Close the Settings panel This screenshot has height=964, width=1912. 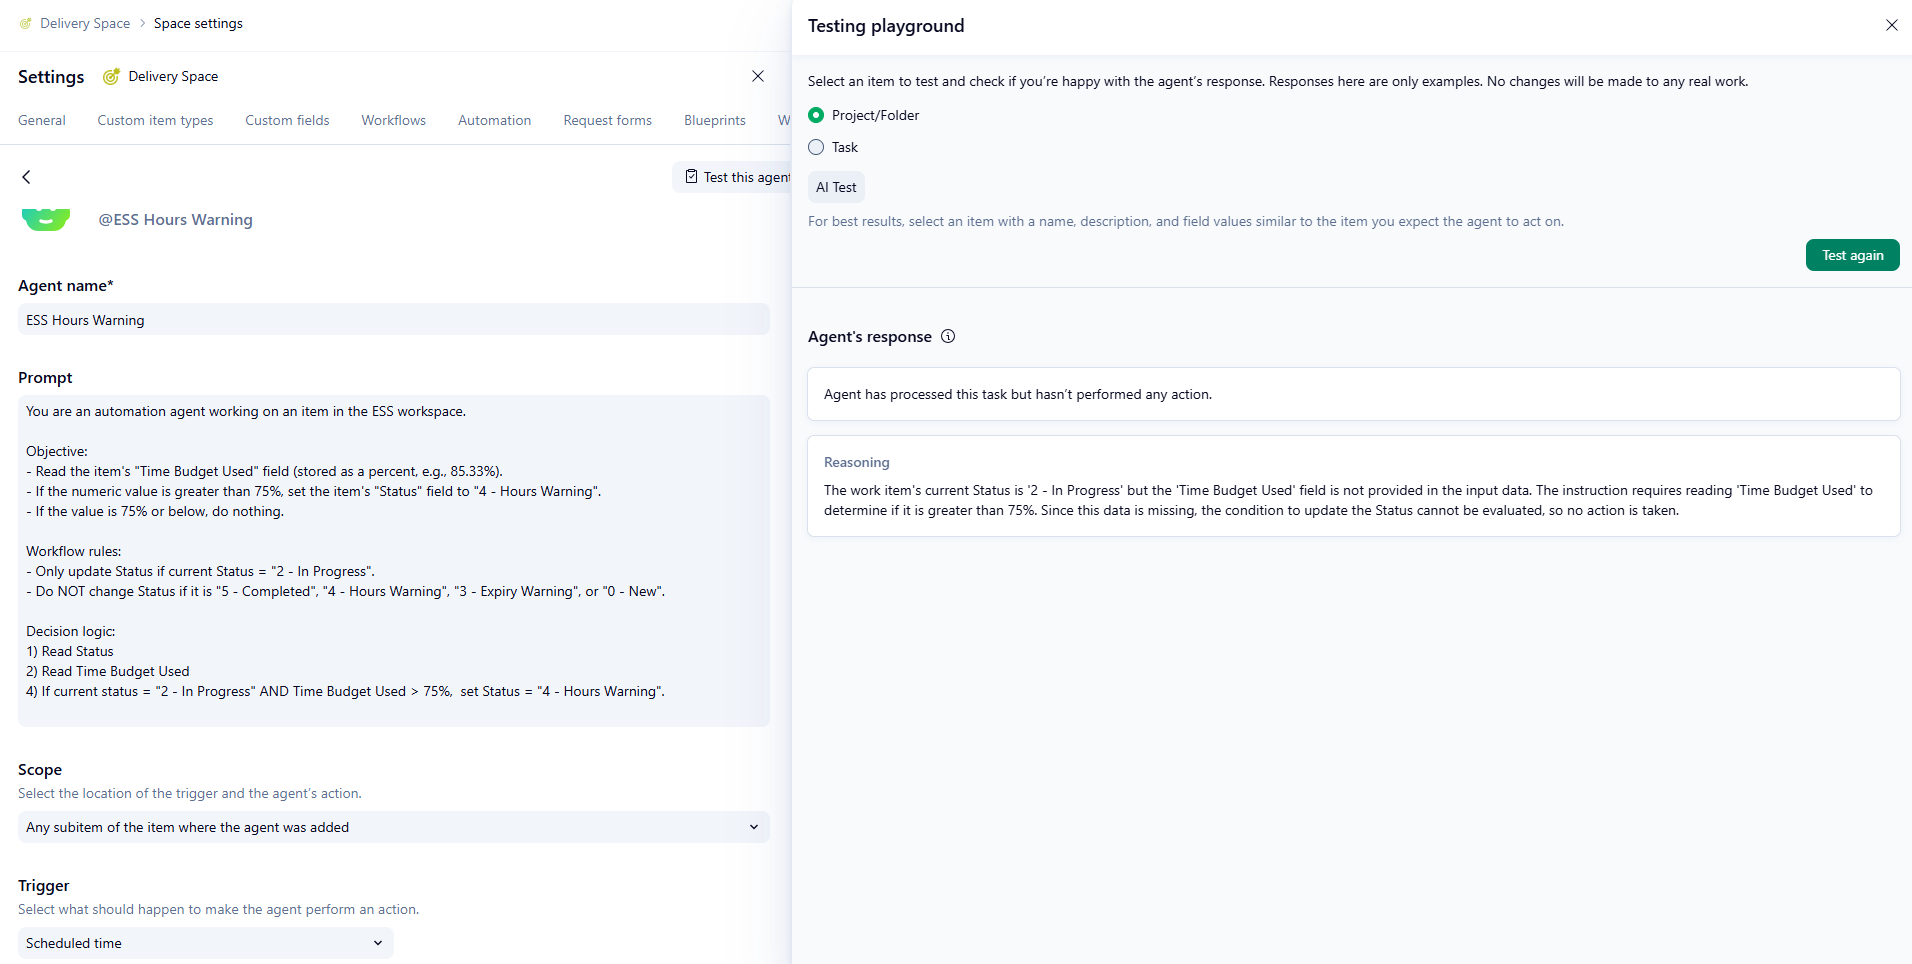tap(758, 76)
